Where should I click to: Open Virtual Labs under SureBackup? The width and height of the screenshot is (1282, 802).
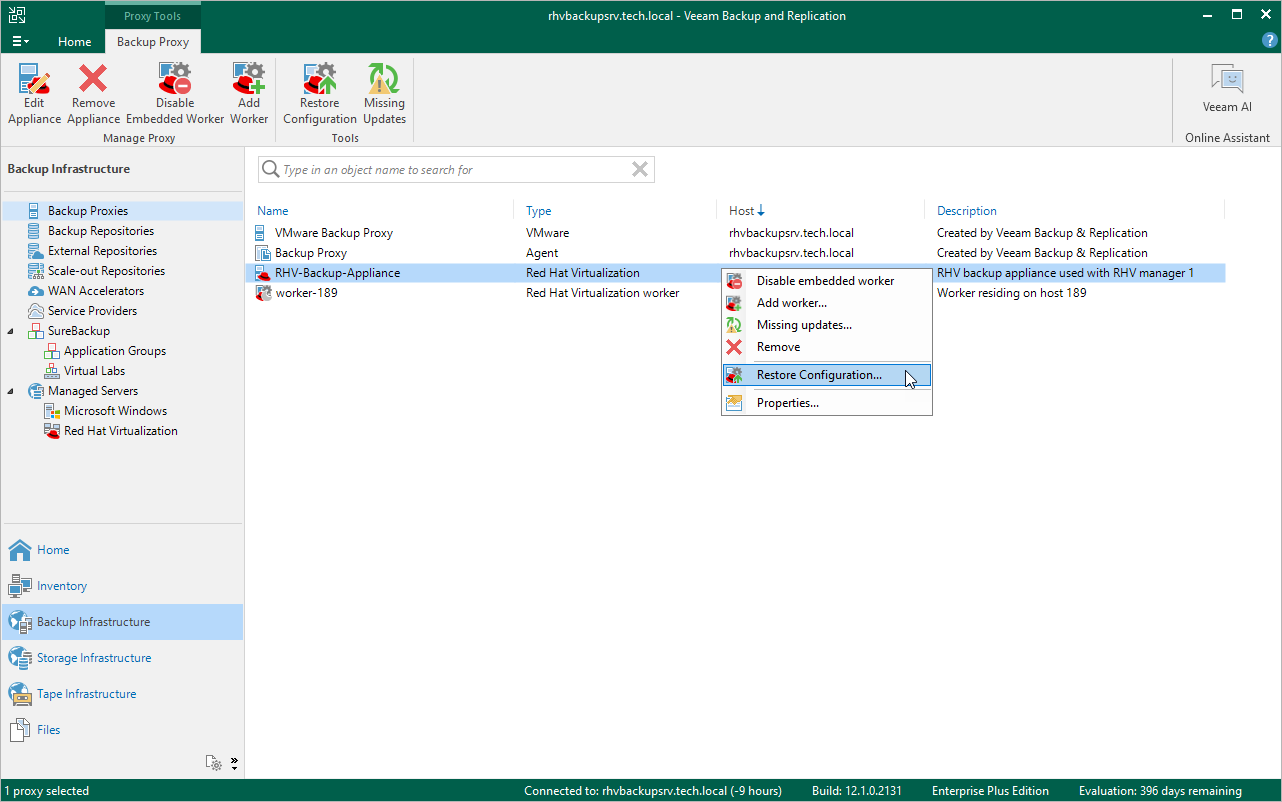tap(94, 371)
